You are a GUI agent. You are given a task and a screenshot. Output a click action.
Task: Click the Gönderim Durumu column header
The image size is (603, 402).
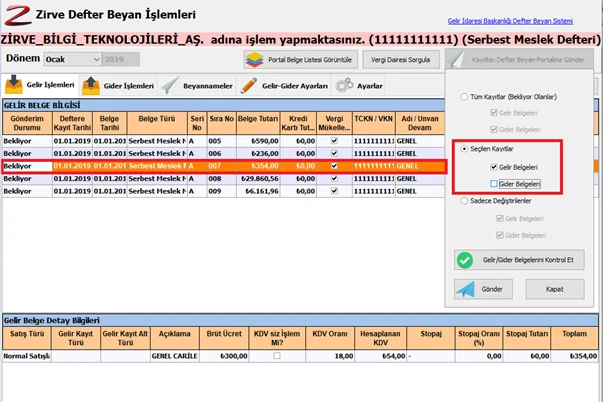pos(27,123)
